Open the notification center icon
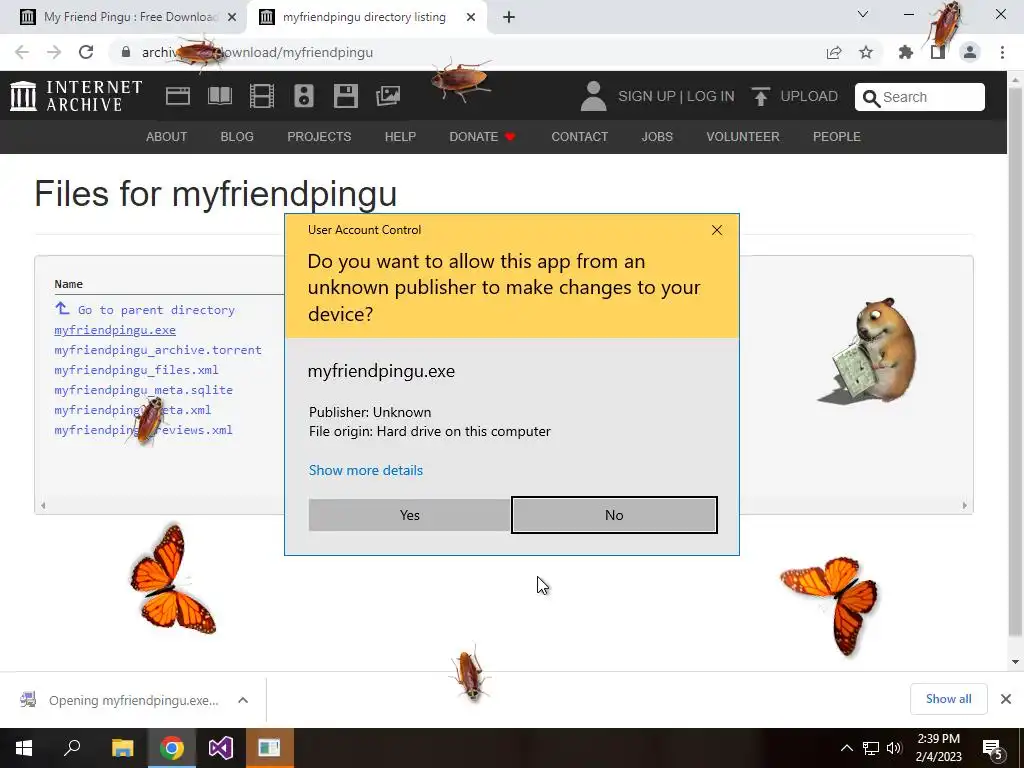This screenshot has width=1024, height=768. (x=993, y=749)
